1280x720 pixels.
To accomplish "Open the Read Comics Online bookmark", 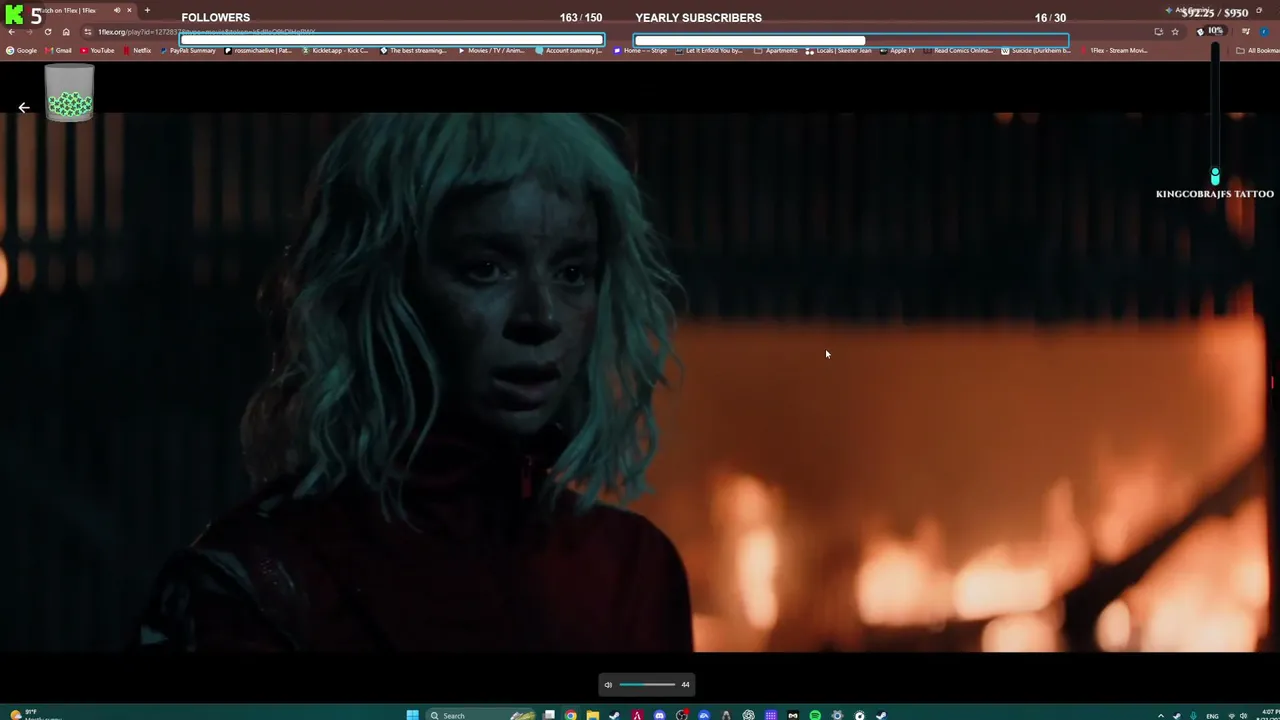I will [957, 50].
